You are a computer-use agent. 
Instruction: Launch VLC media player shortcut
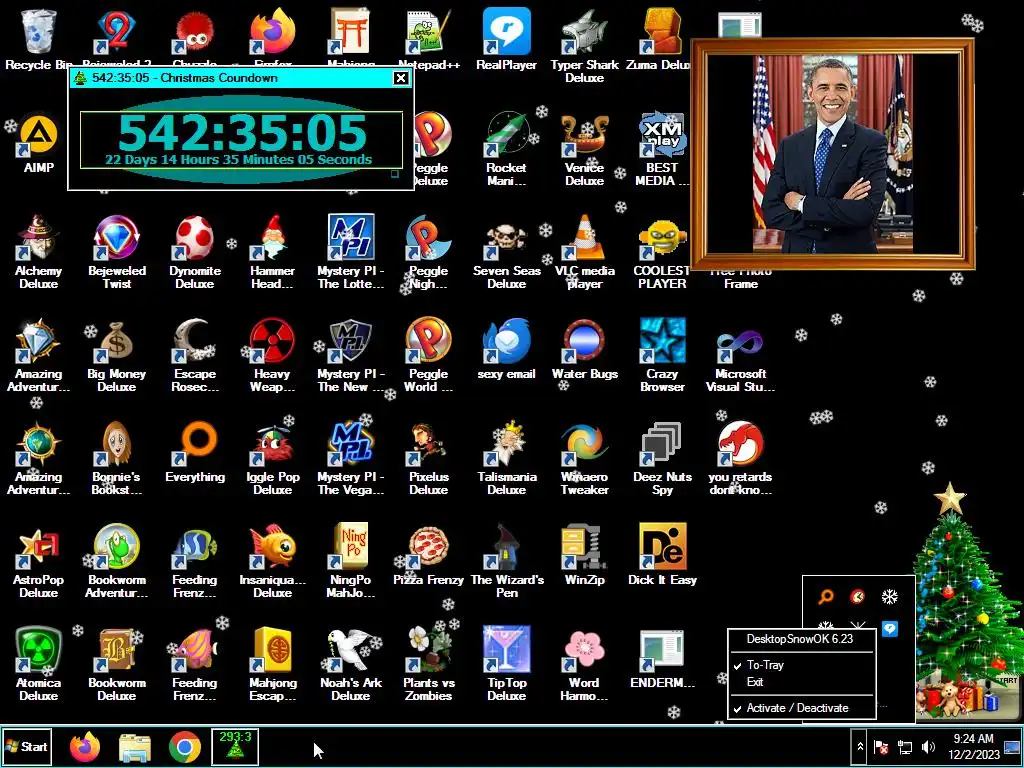(x=584, y=251)
